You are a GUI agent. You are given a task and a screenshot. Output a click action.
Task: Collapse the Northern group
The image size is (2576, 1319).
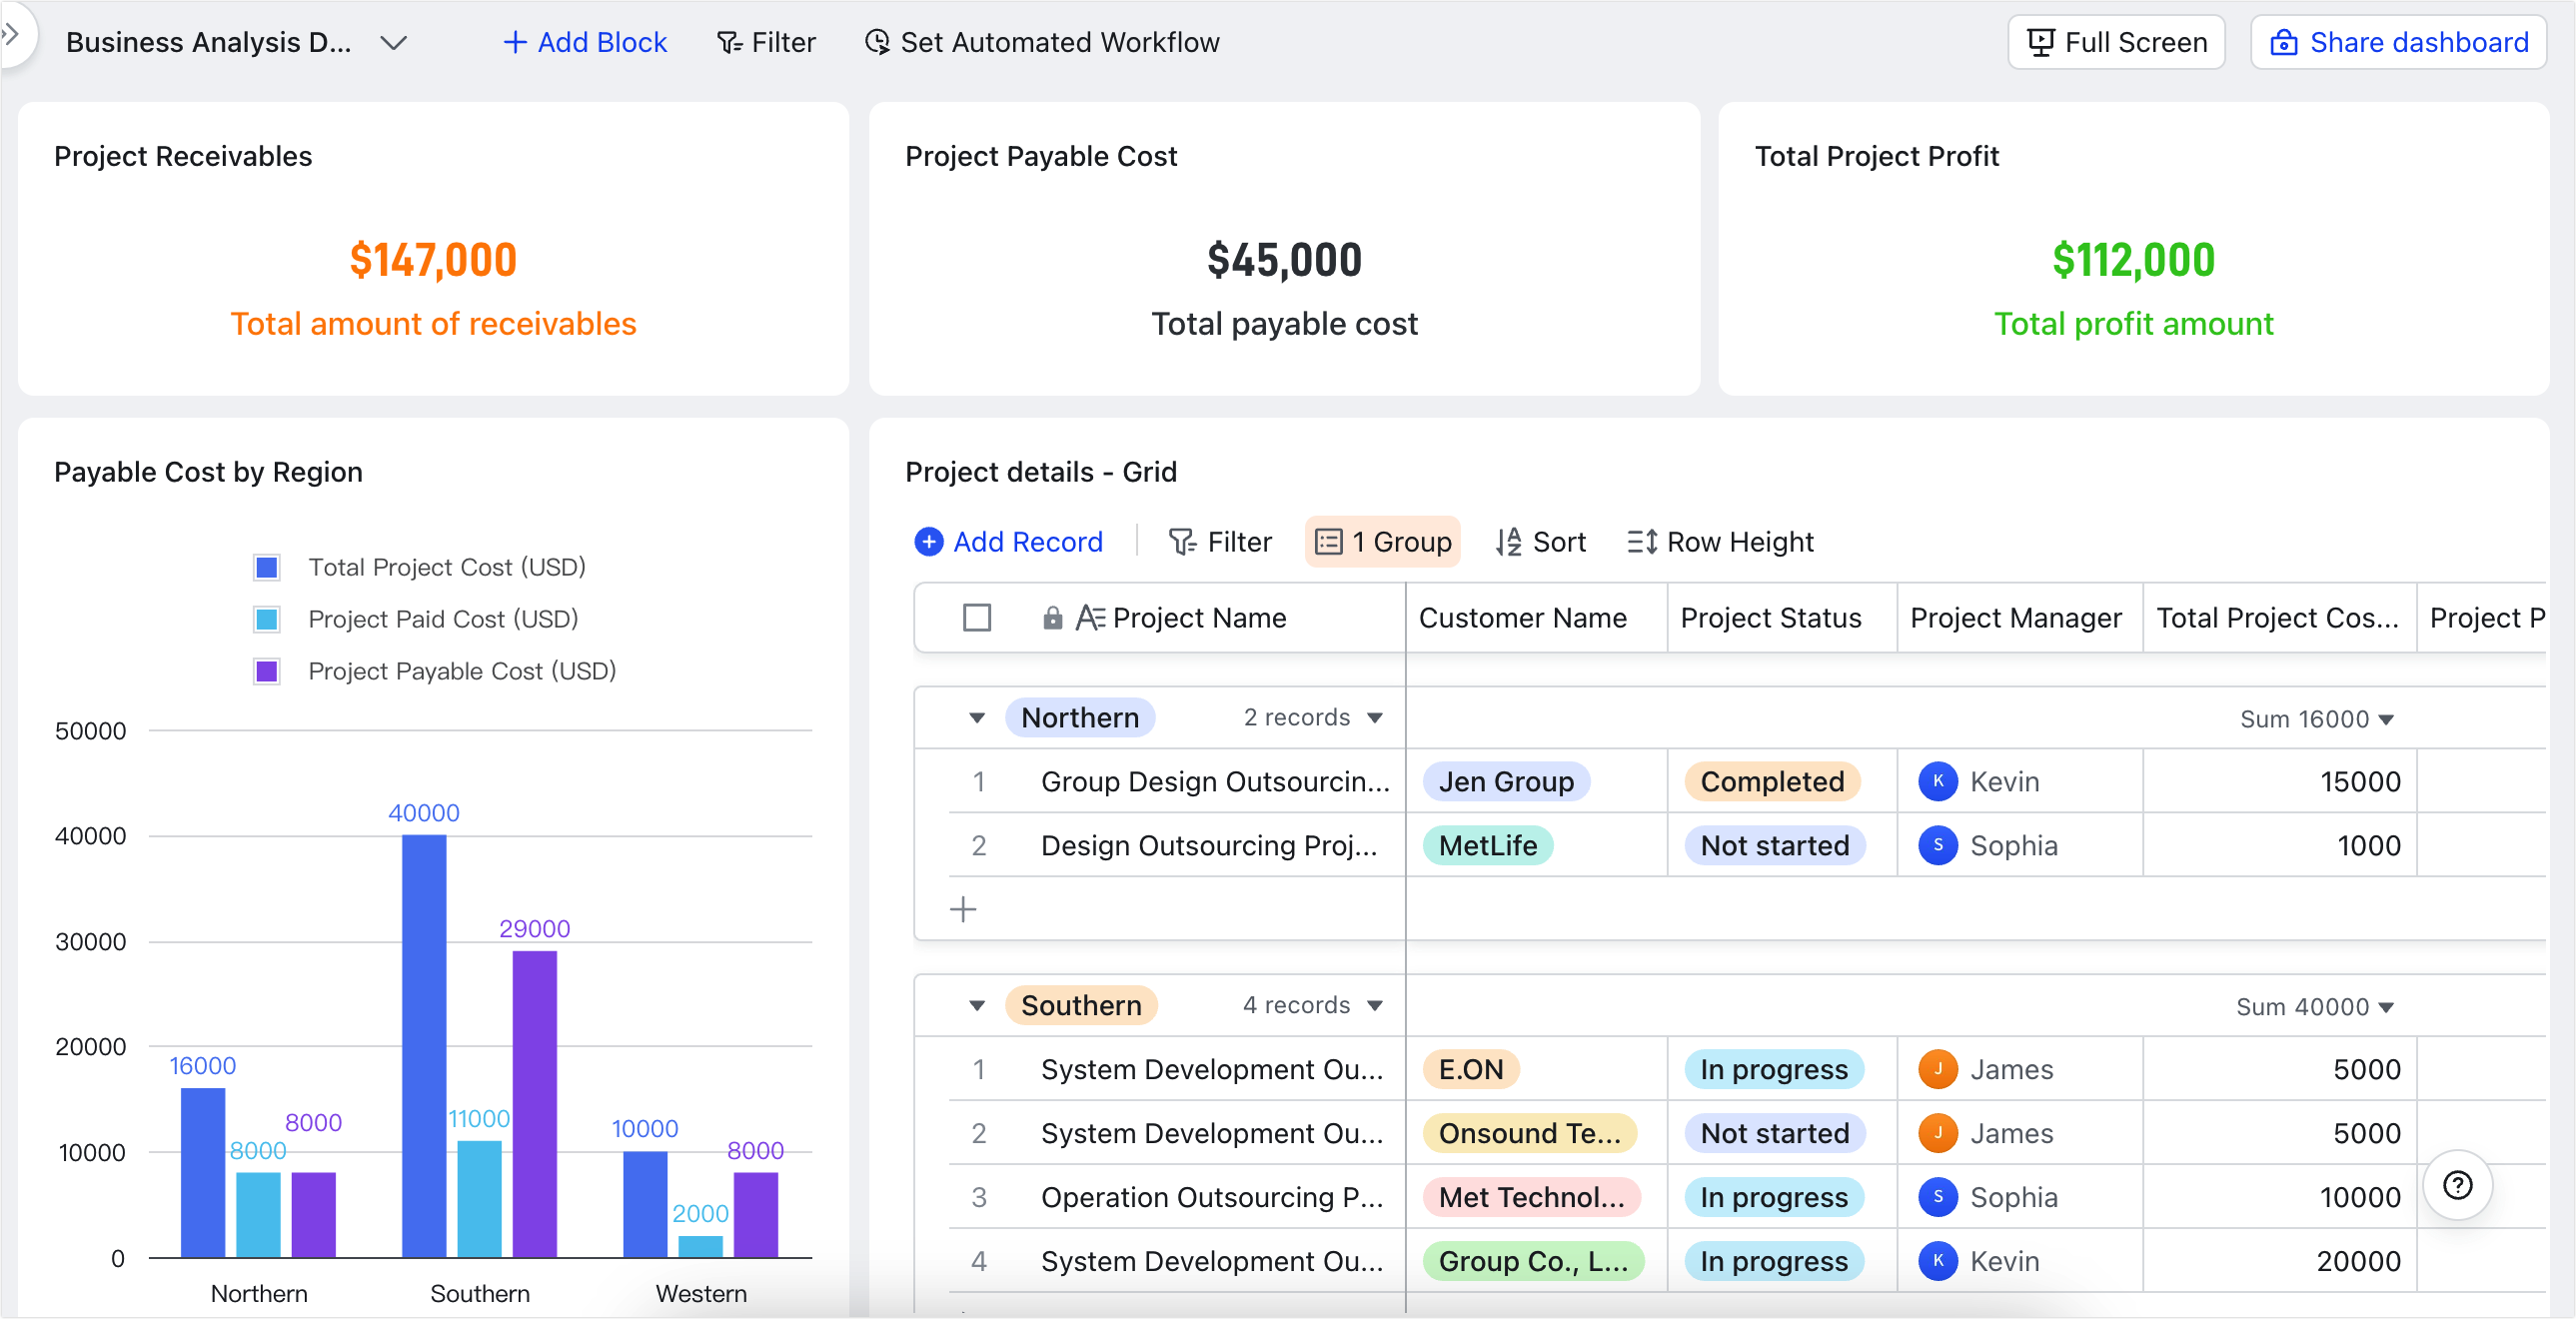click(x=976, y=717)
